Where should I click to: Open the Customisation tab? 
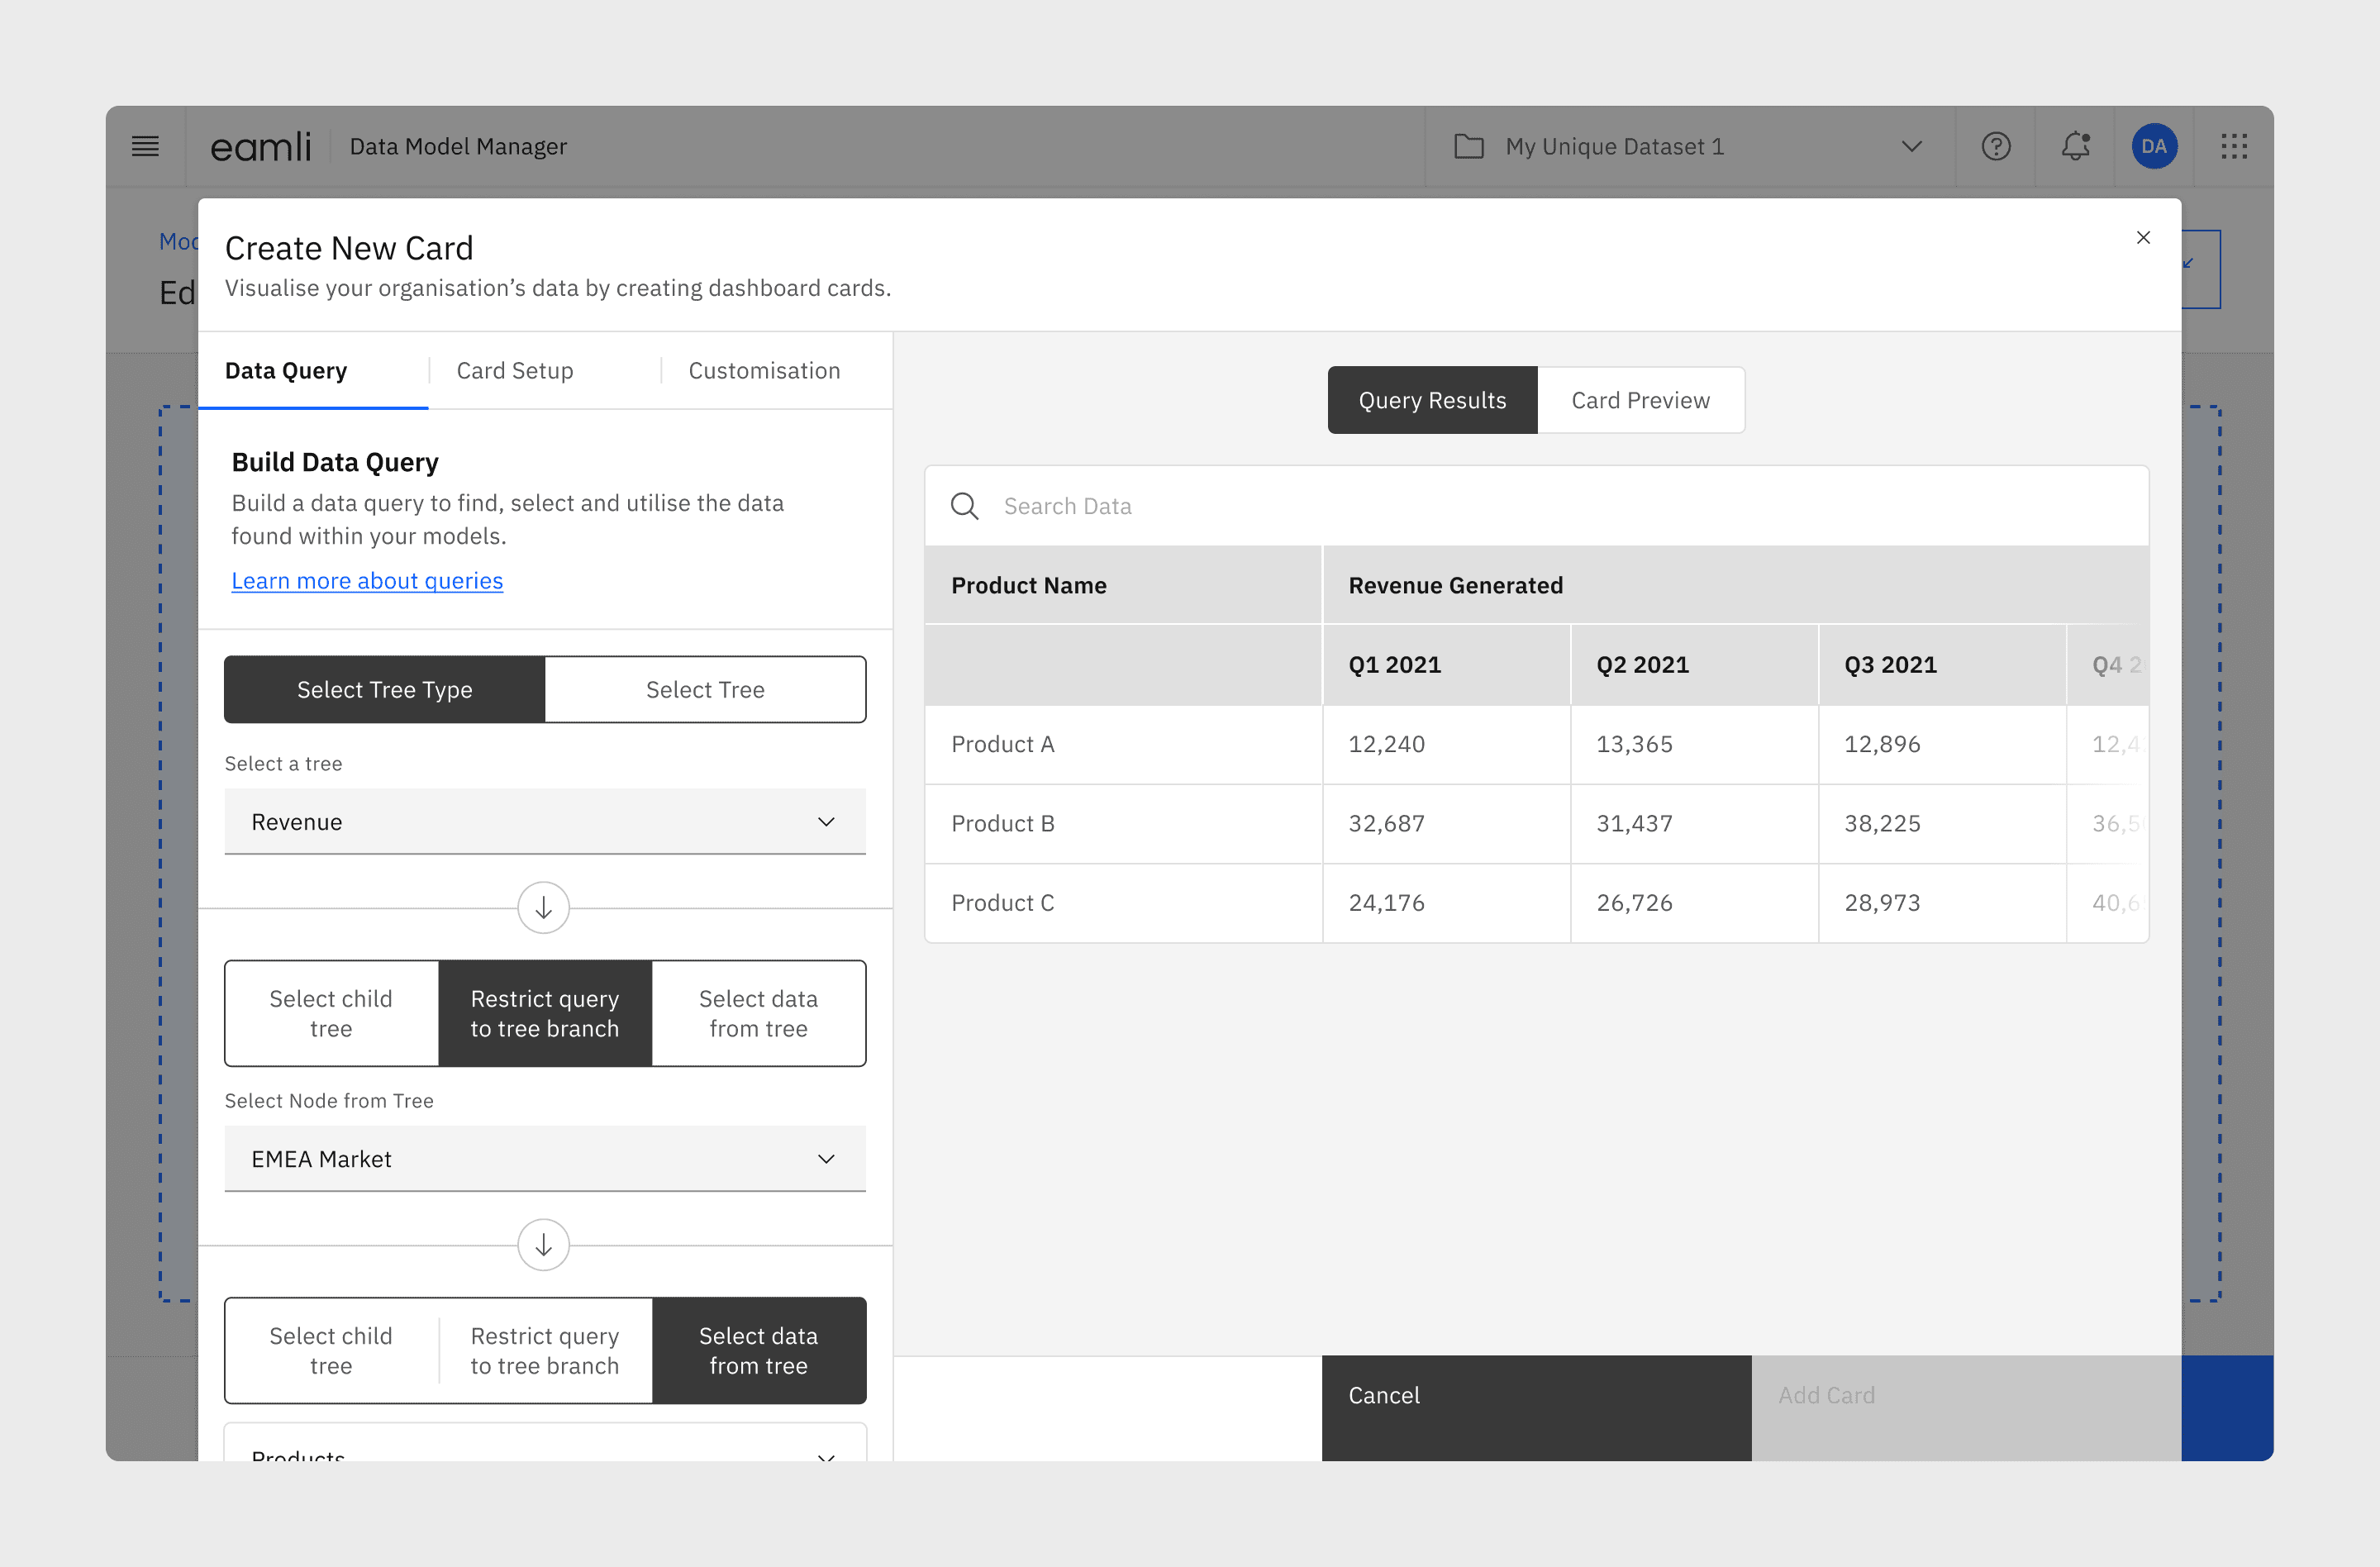(x=764, y=370)
